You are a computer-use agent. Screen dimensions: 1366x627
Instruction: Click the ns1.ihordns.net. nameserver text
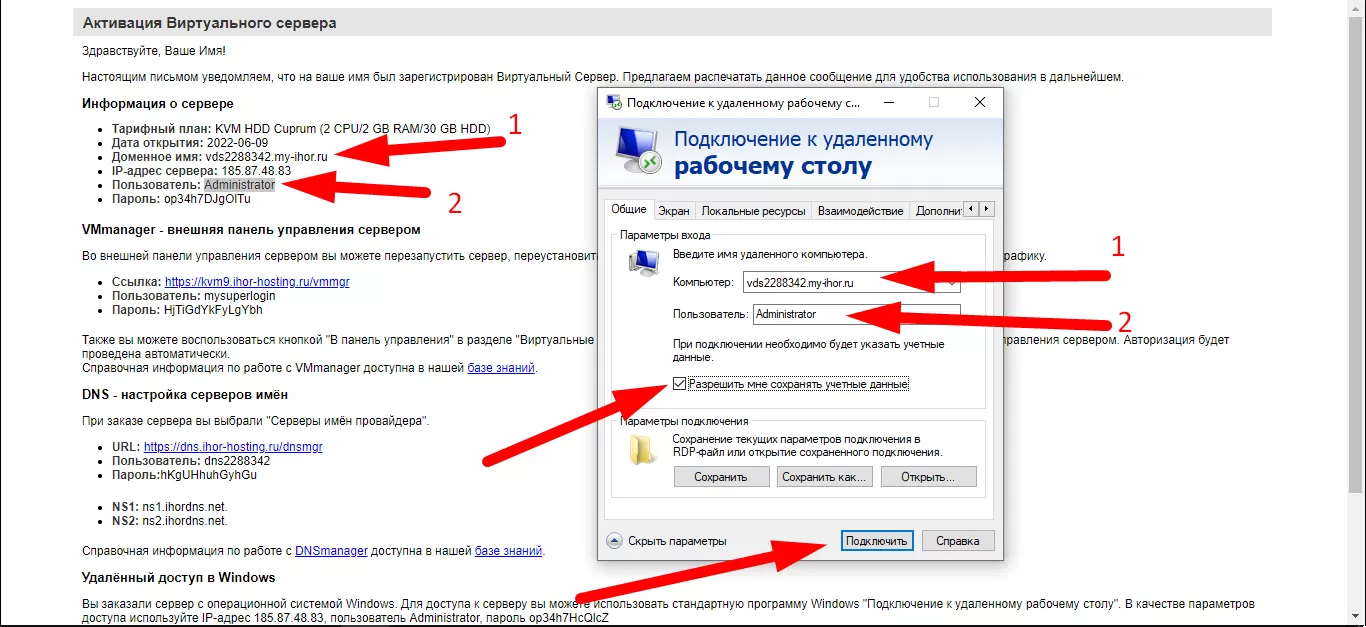pos(185,506)
